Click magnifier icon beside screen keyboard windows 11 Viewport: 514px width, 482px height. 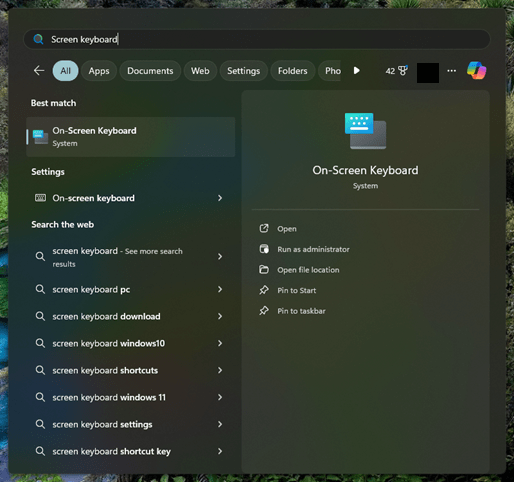tap(40, 397)
